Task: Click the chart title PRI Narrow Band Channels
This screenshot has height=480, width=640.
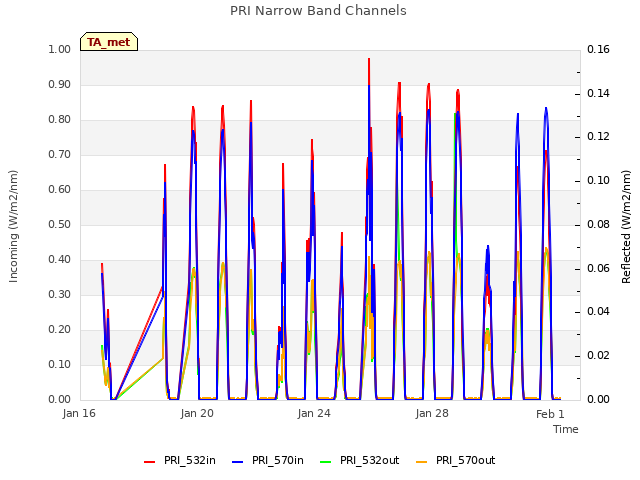Action: click(318, 11)
